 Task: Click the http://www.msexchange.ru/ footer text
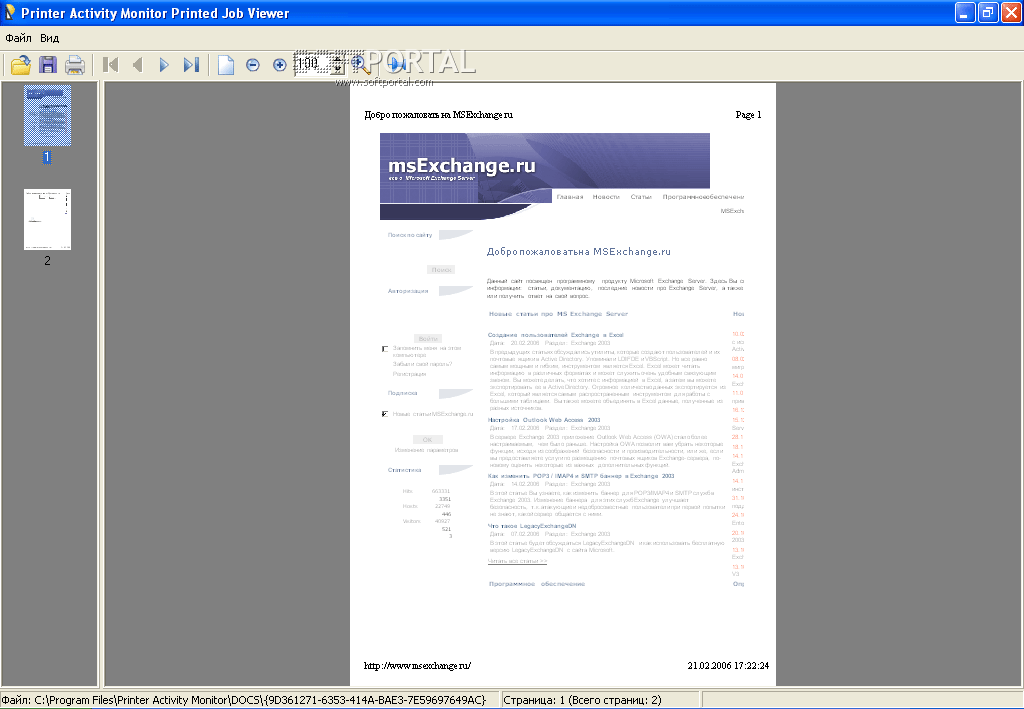pos(417,666)
